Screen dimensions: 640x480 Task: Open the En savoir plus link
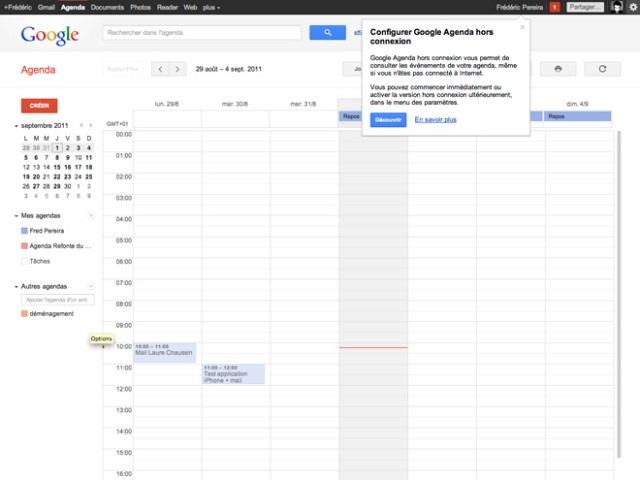436,120
